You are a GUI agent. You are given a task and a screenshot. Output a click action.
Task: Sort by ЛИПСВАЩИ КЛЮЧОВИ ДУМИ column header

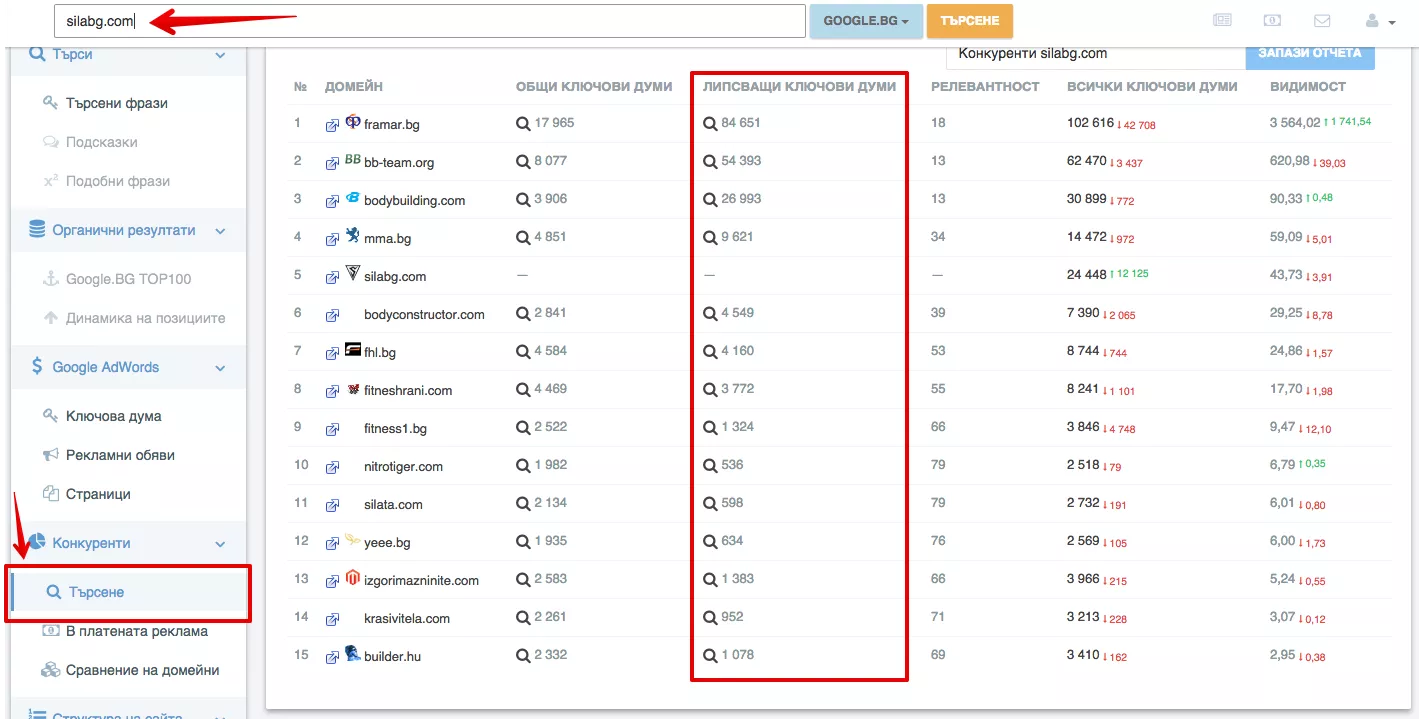[x=799, y=87]
